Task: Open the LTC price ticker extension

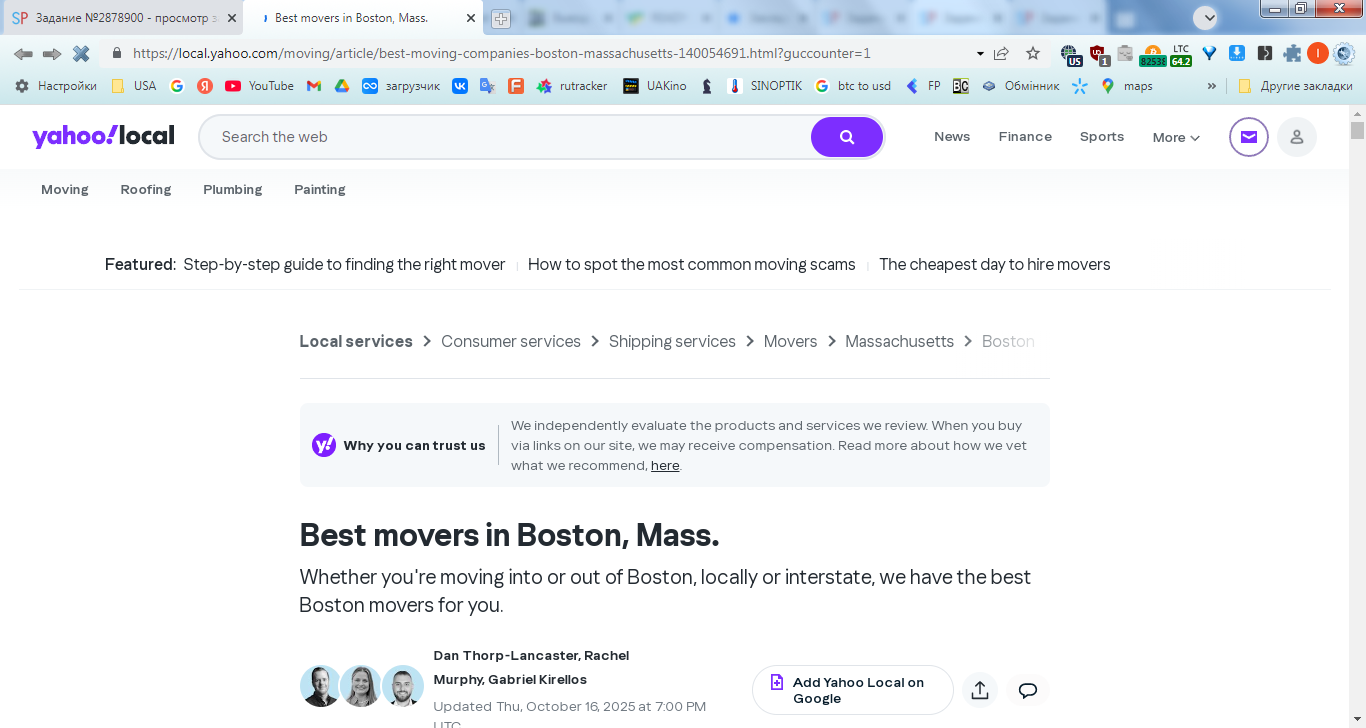Action: tap(1181, 55)
